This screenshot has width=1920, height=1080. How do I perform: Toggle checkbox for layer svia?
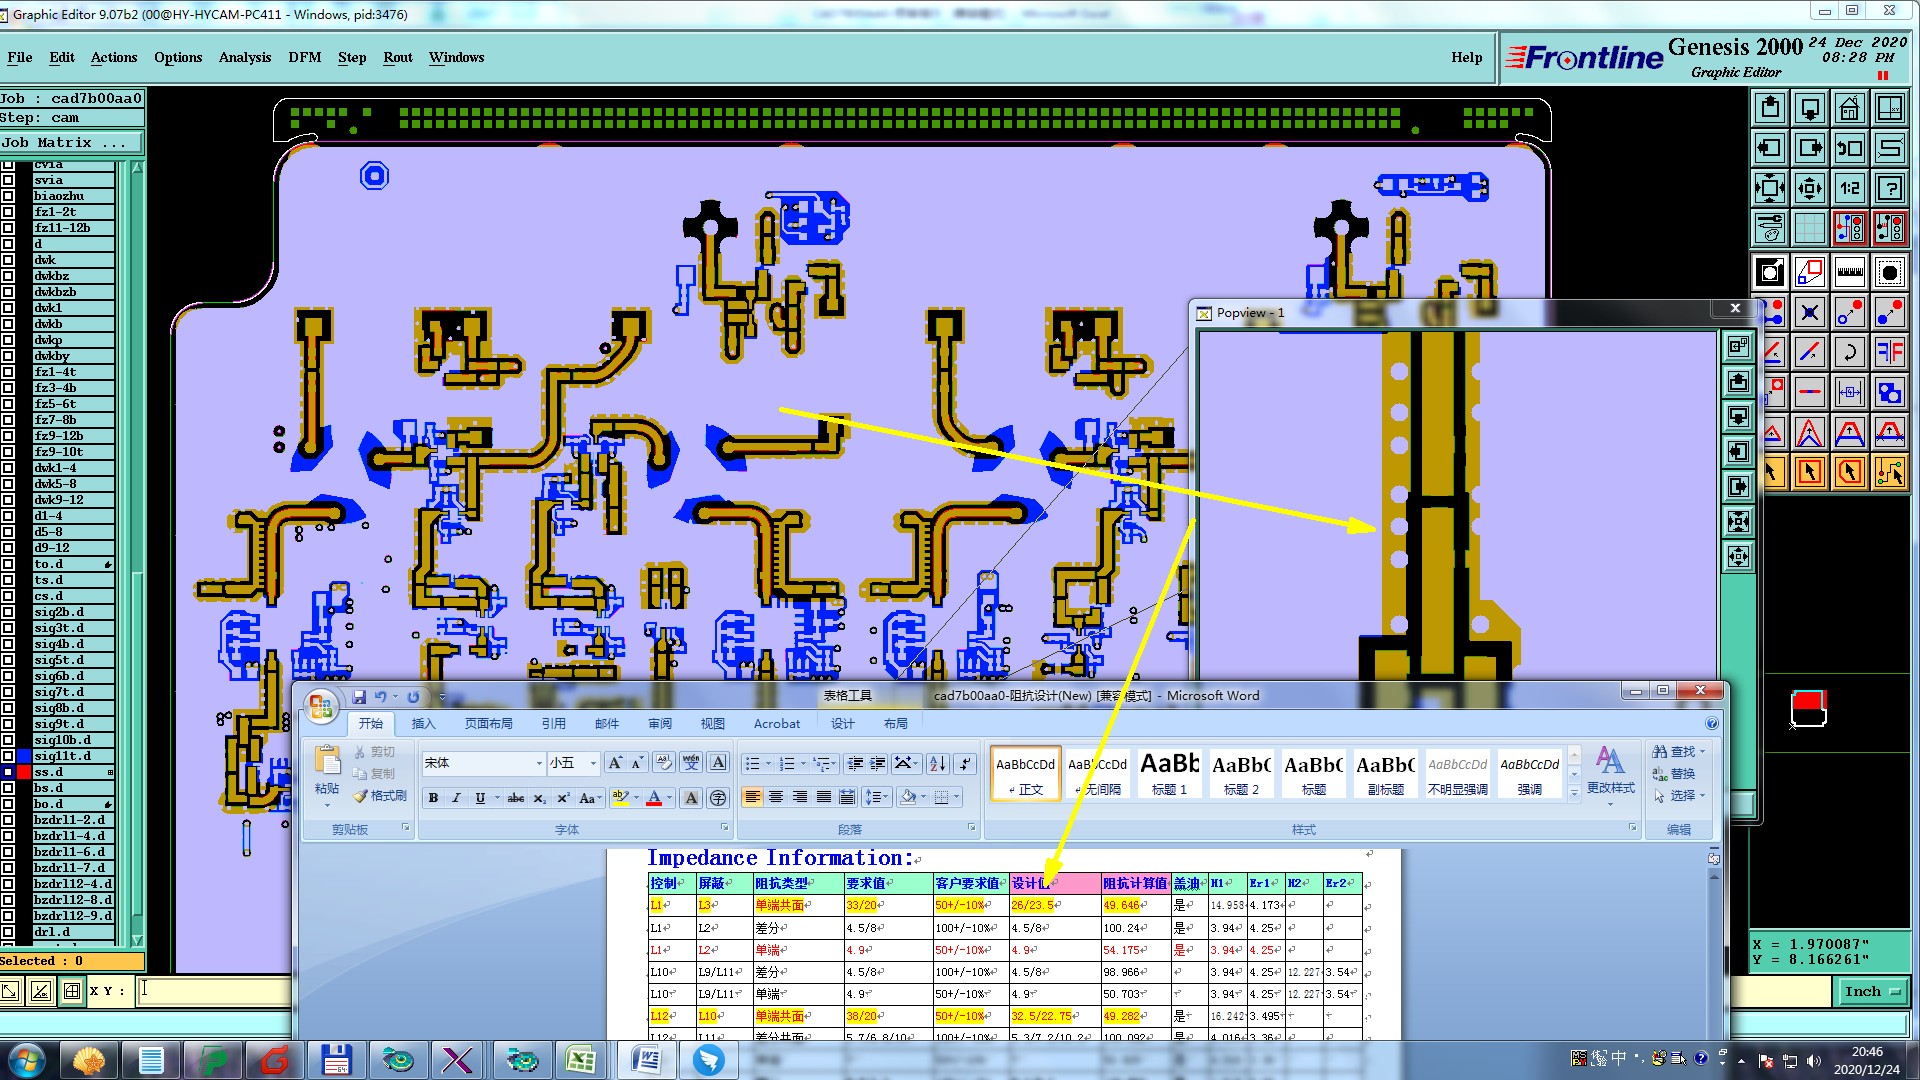pos(8,180)
